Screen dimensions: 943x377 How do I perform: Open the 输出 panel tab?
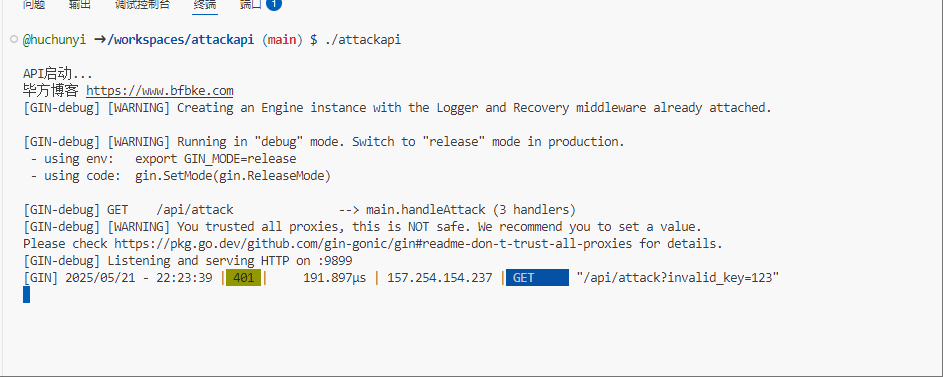(x=80, y=5)
